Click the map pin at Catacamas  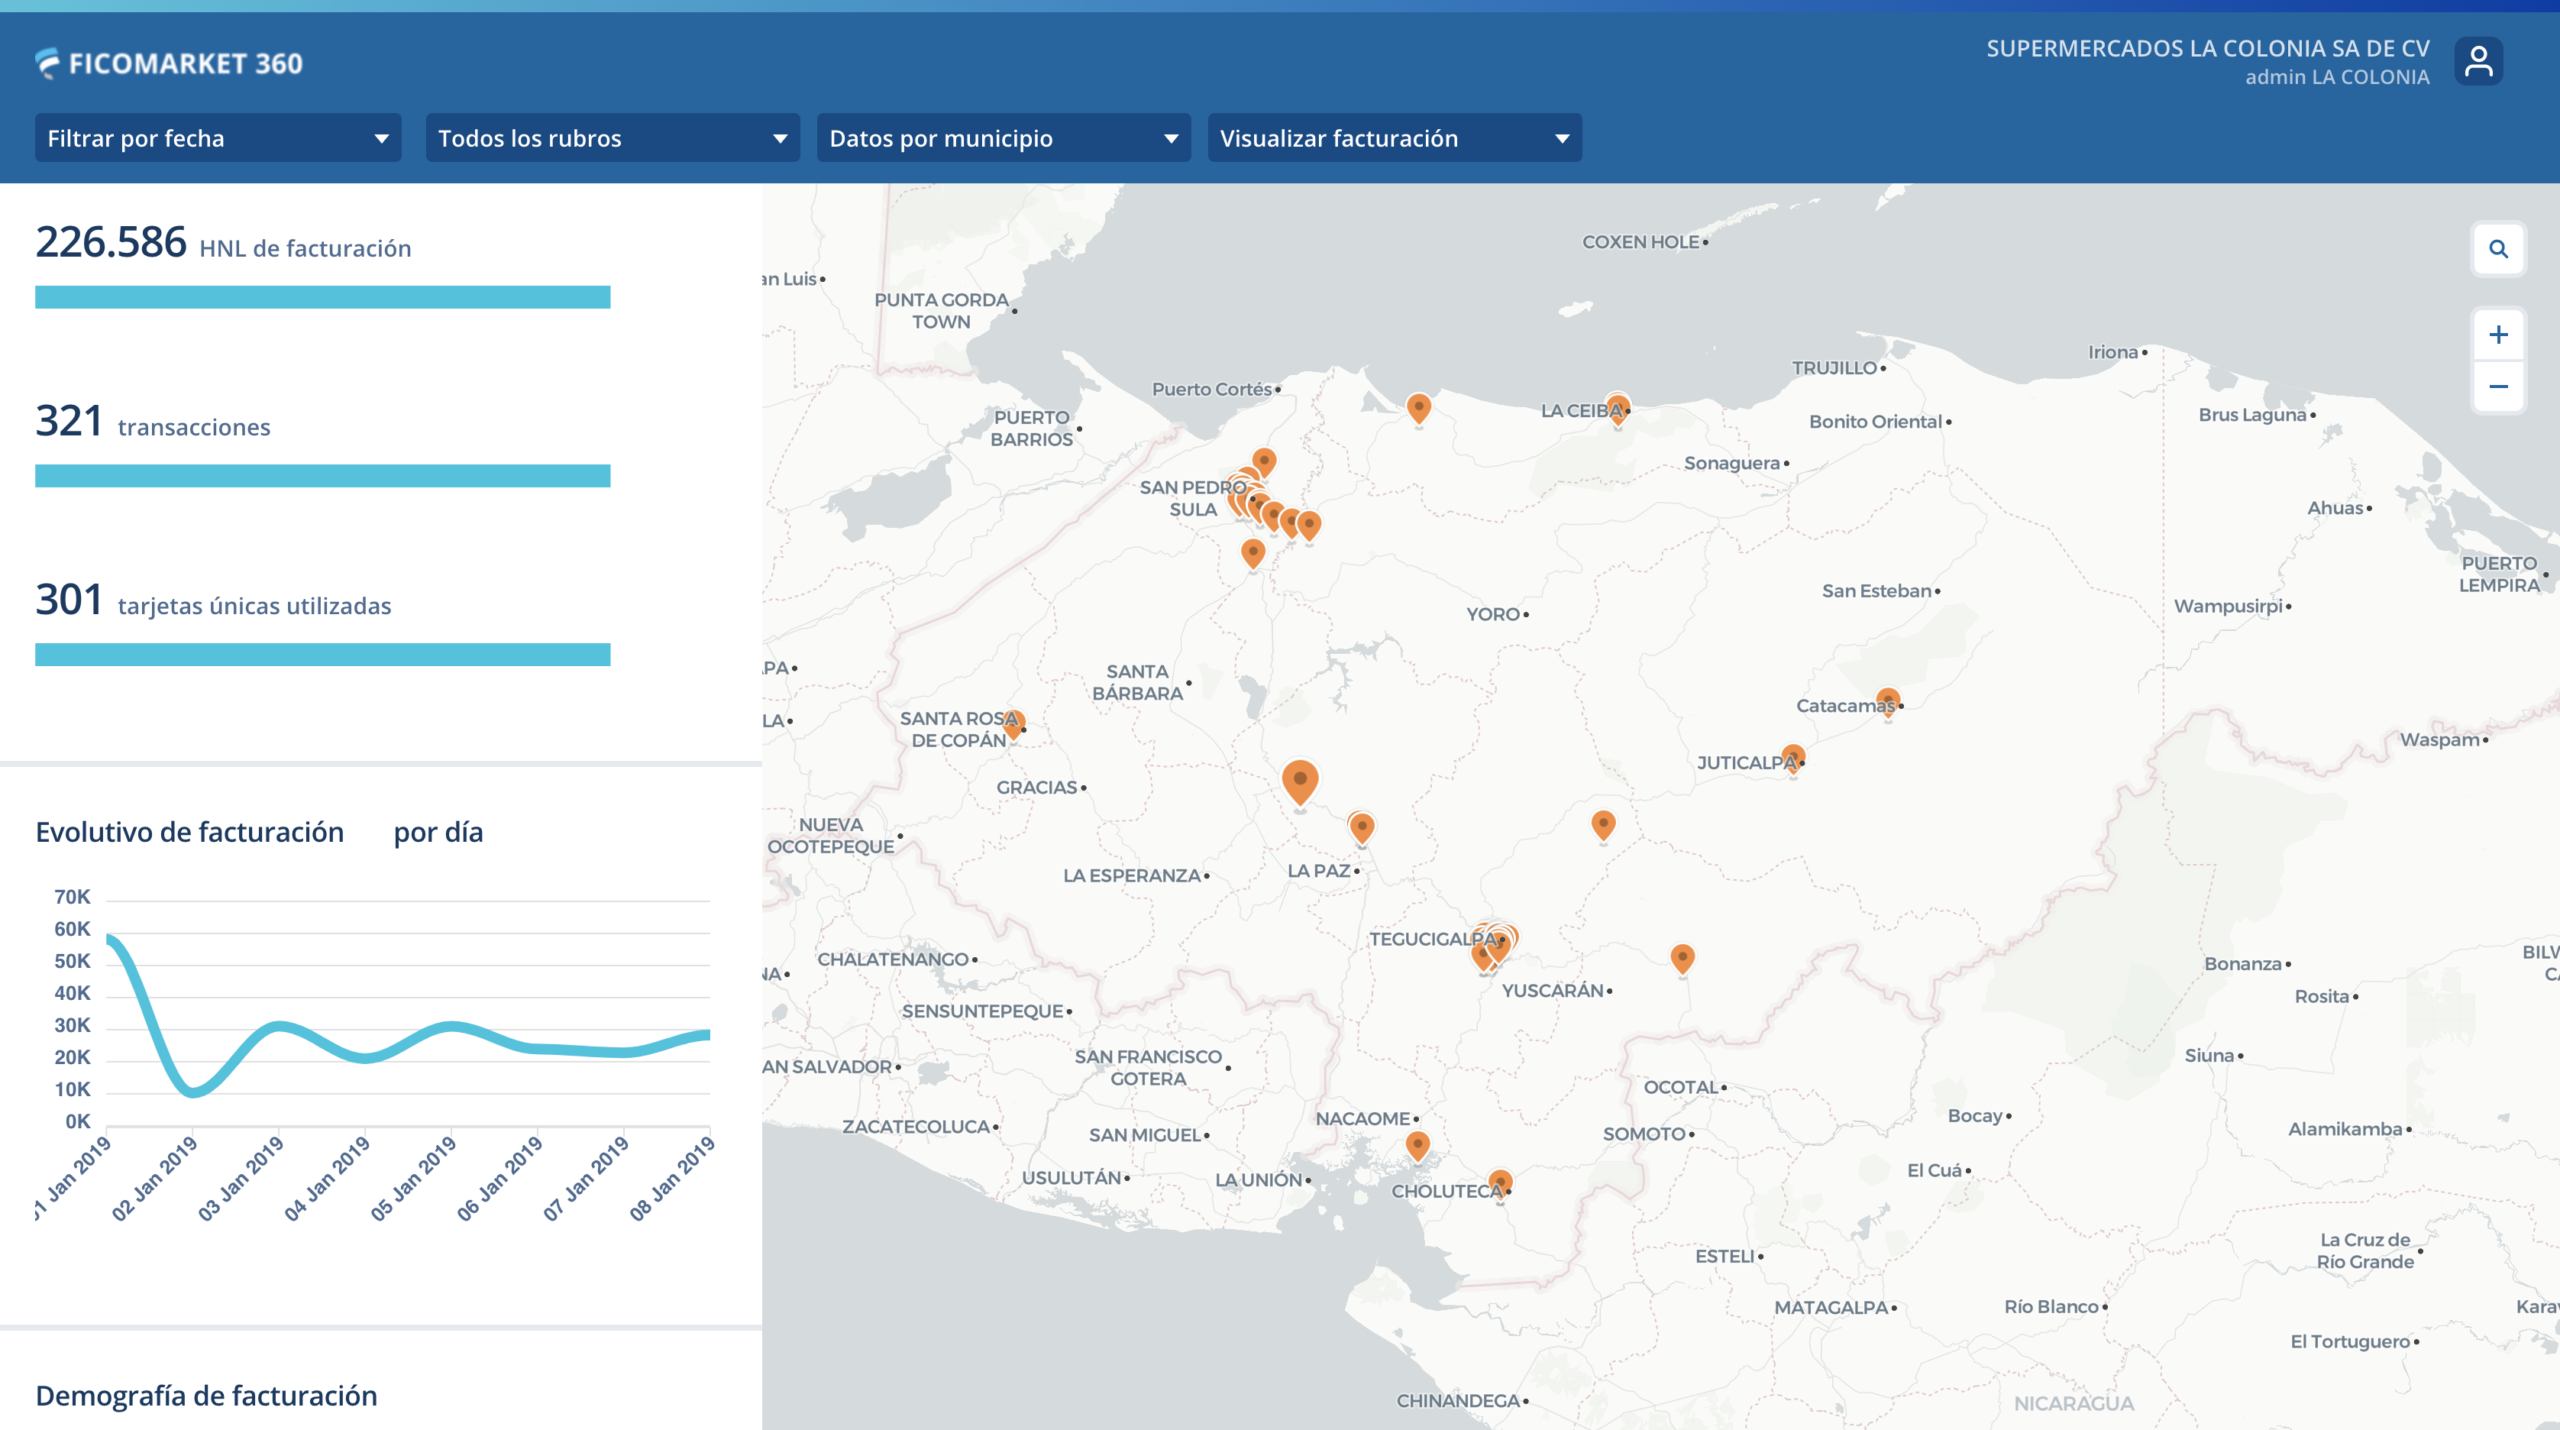(1887, 700)
